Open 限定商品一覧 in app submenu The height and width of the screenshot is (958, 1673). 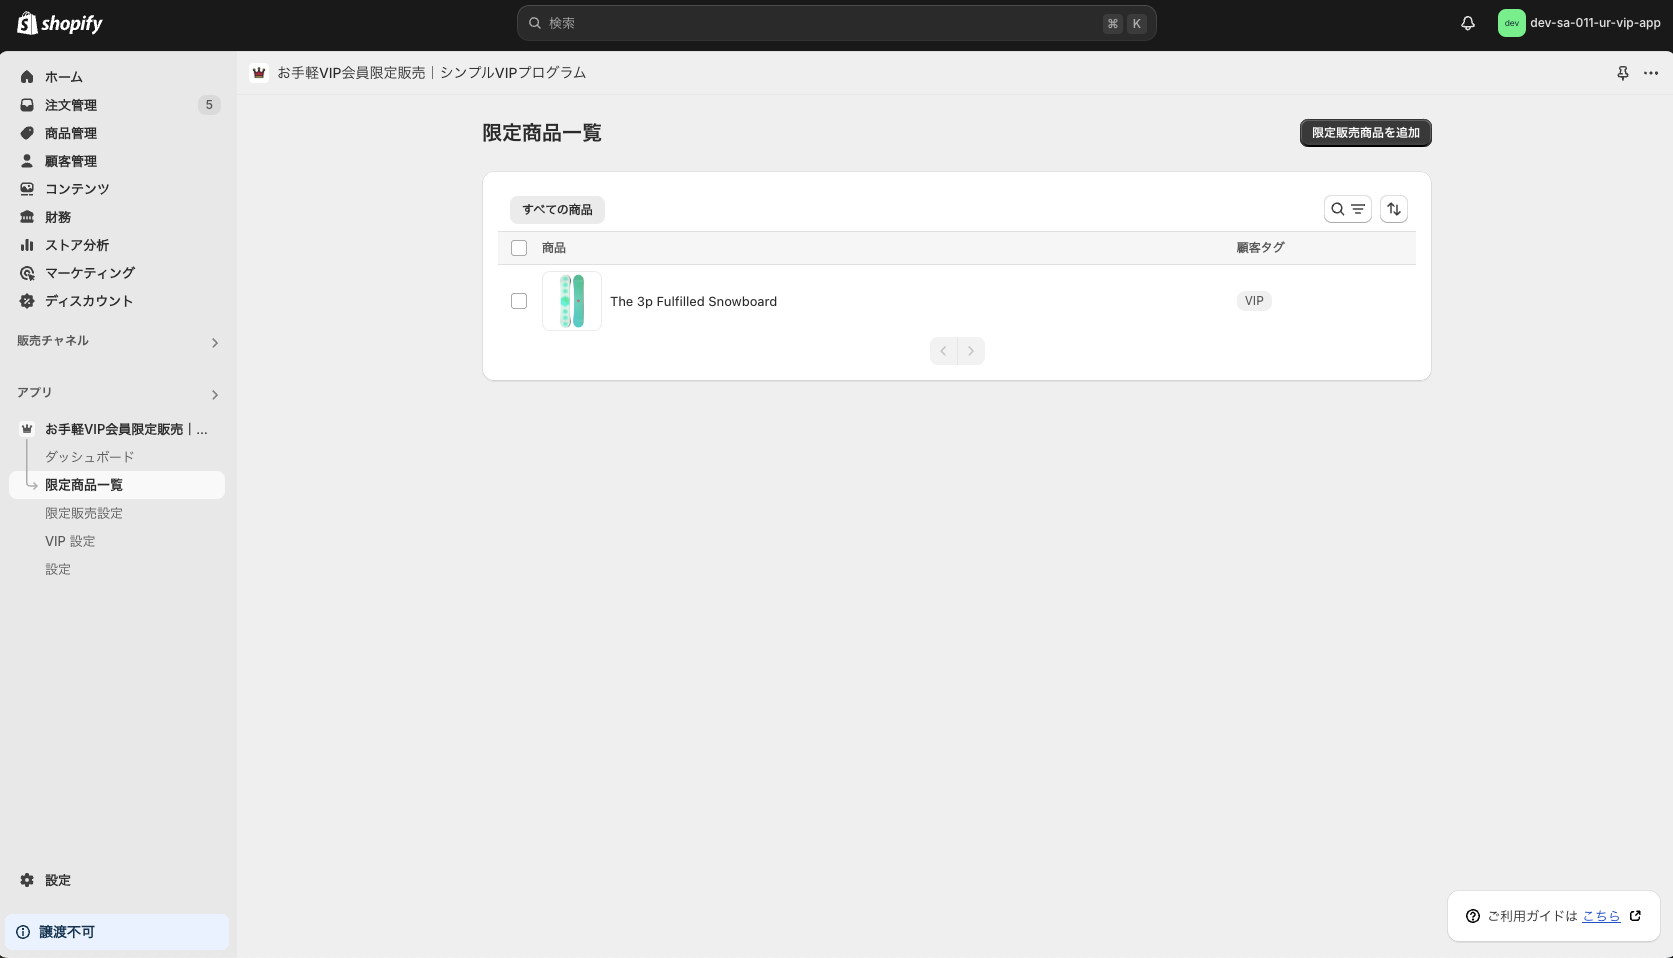click(117, 485)
